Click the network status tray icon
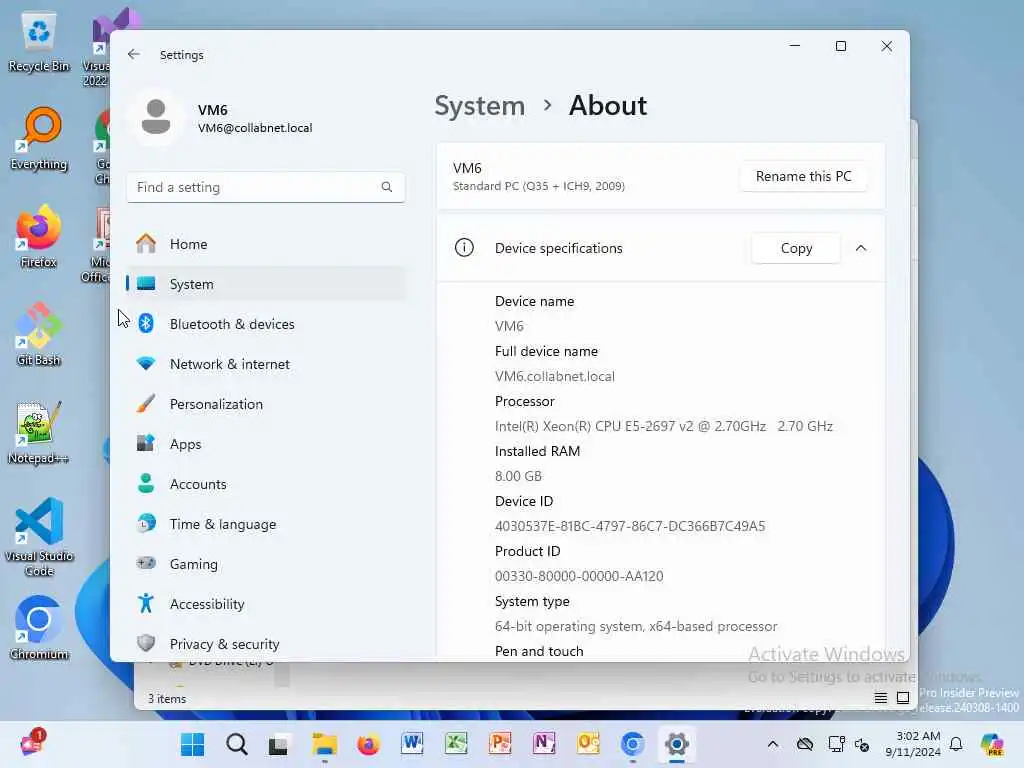The image size is (1024, 768). (836, 744)
